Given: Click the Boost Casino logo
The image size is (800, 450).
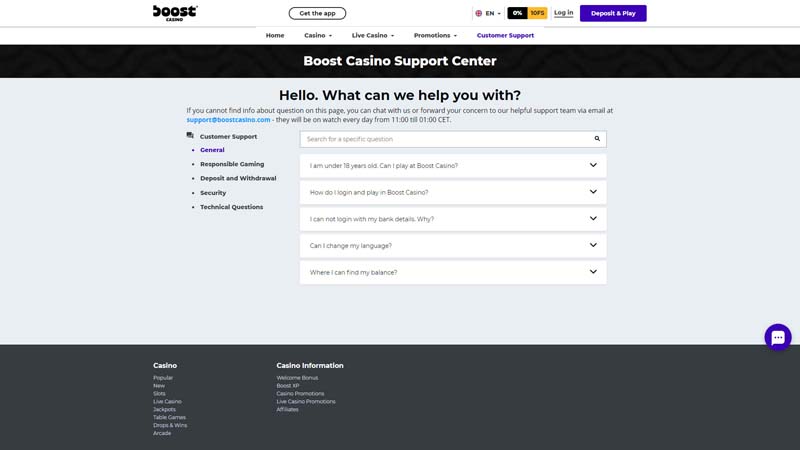Looking at the screenshot, I should [175, 12].
